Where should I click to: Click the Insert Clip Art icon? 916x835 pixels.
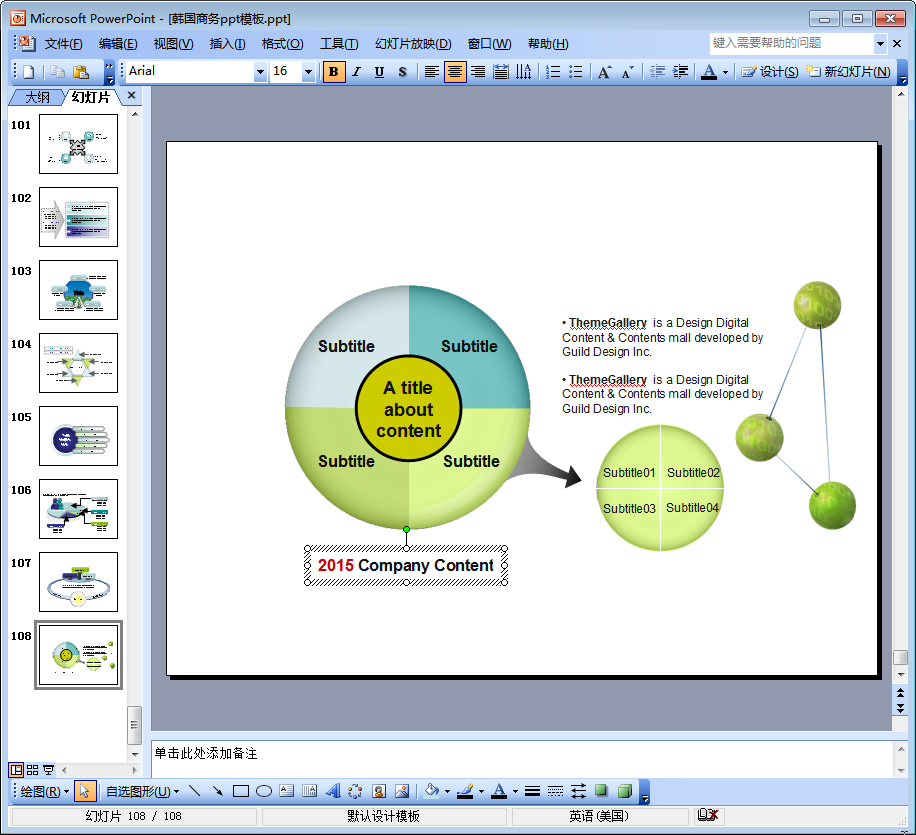tap(379, 791)
